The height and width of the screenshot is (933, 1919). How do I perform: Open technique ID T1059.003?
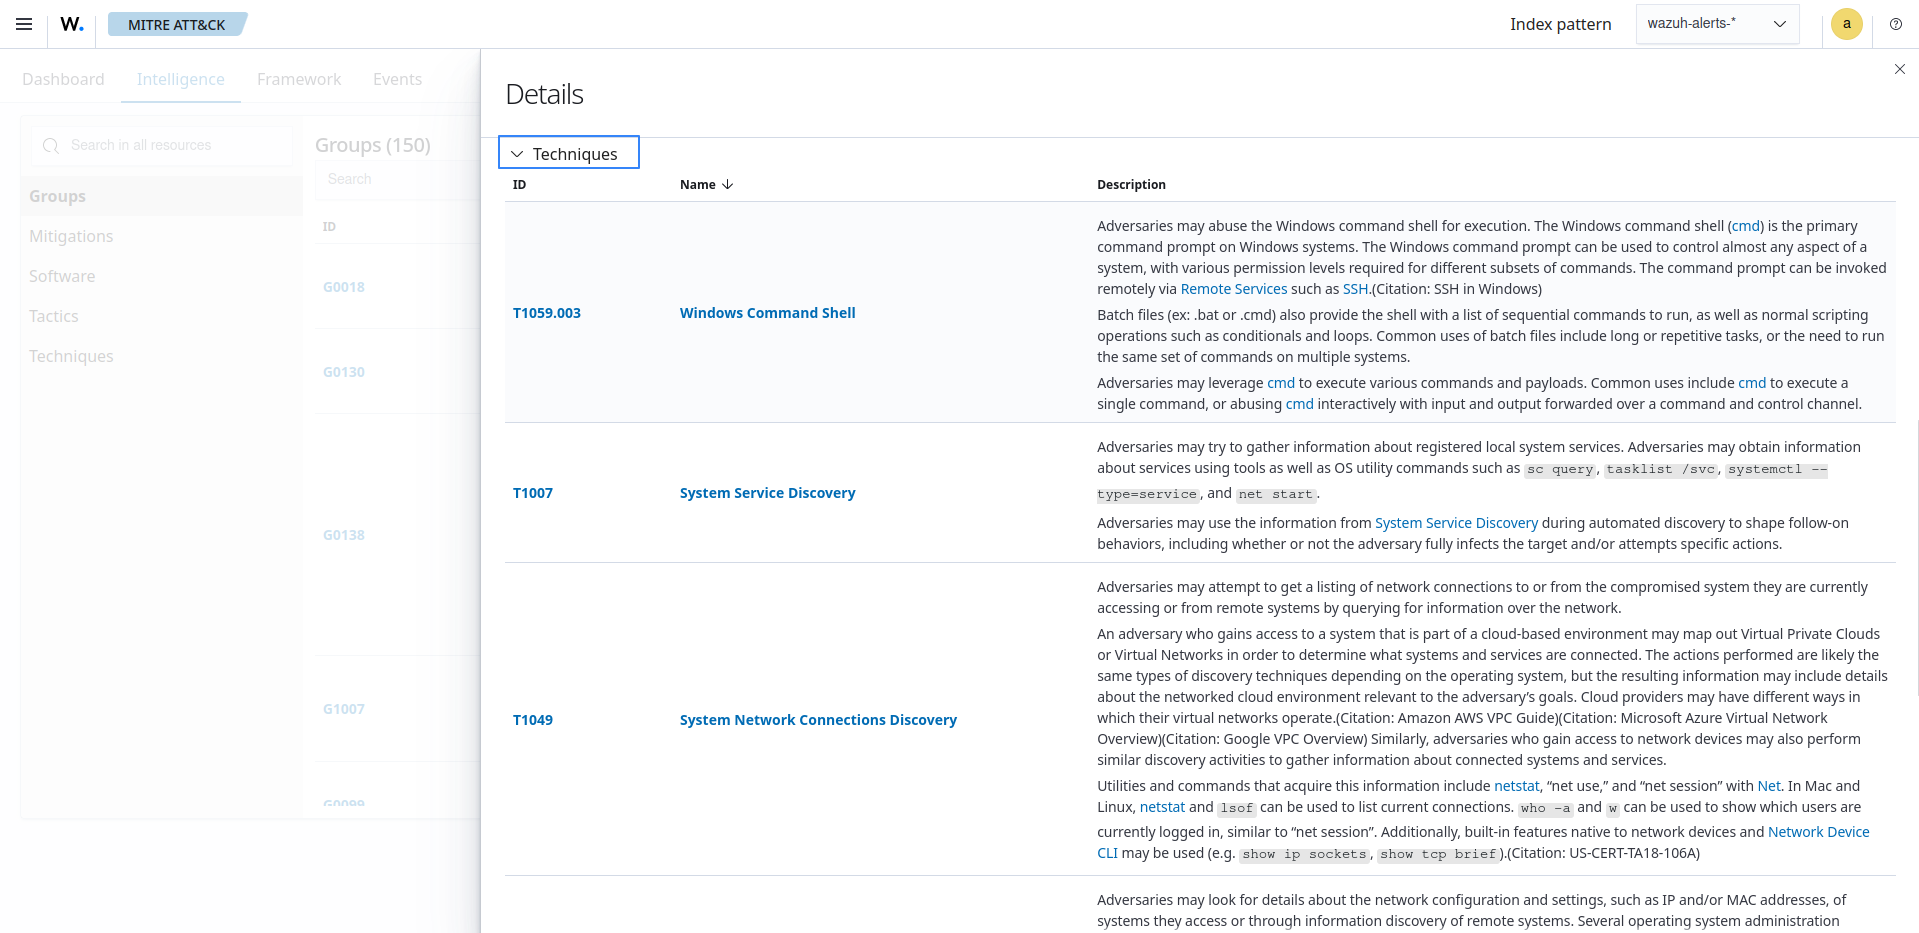click(x=546, y=313)
